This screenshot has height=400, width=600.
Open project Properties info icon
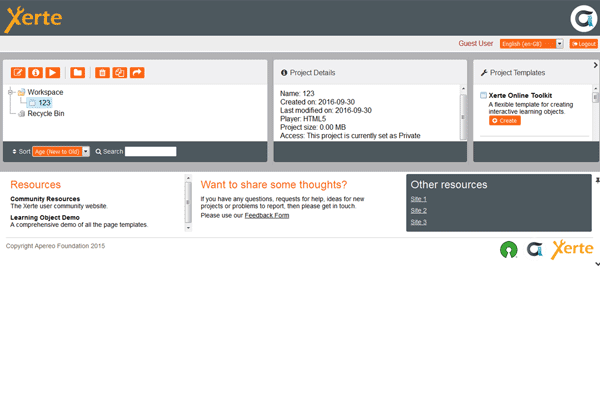click(x=35, y=73)
